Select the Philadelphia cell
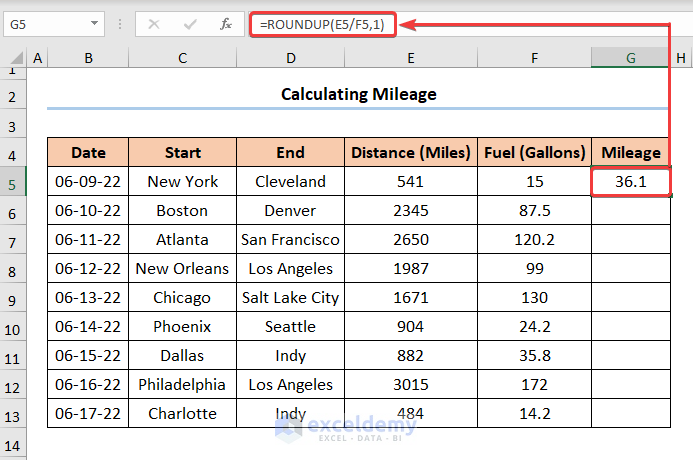693x460 pixels. tap(182, 385)
